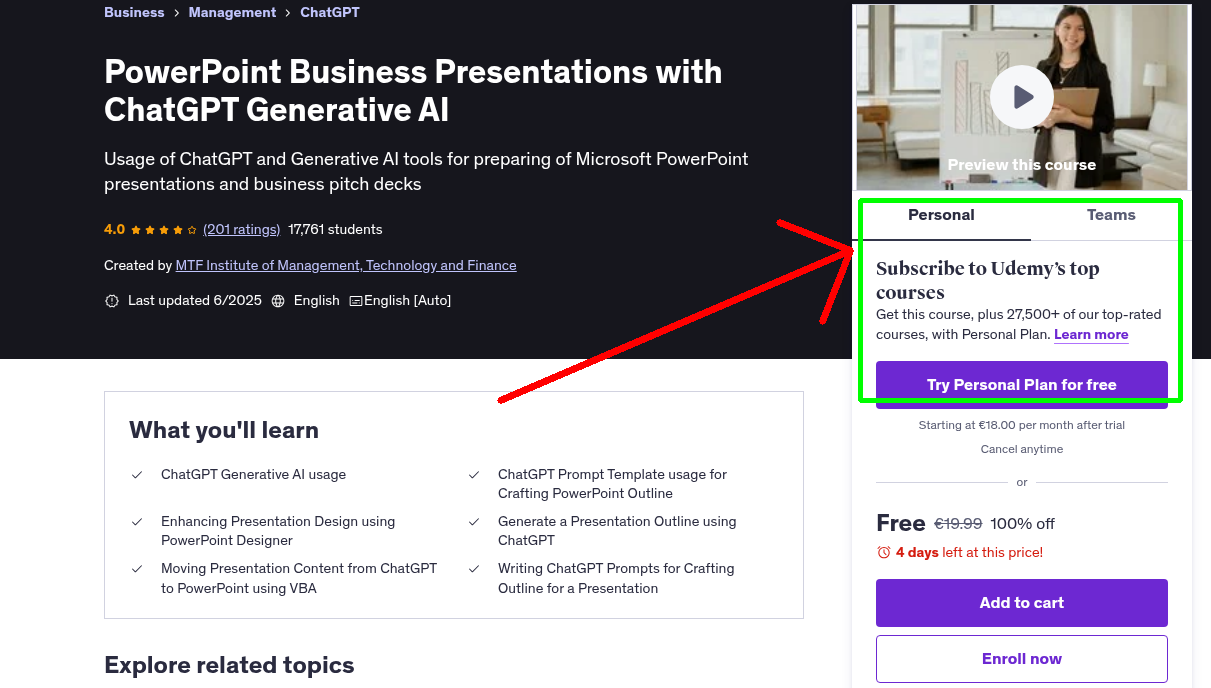This screenshot has height=688, width=1211.
Task: Open the Business breadcrumb link
Action: click(134, 12)
